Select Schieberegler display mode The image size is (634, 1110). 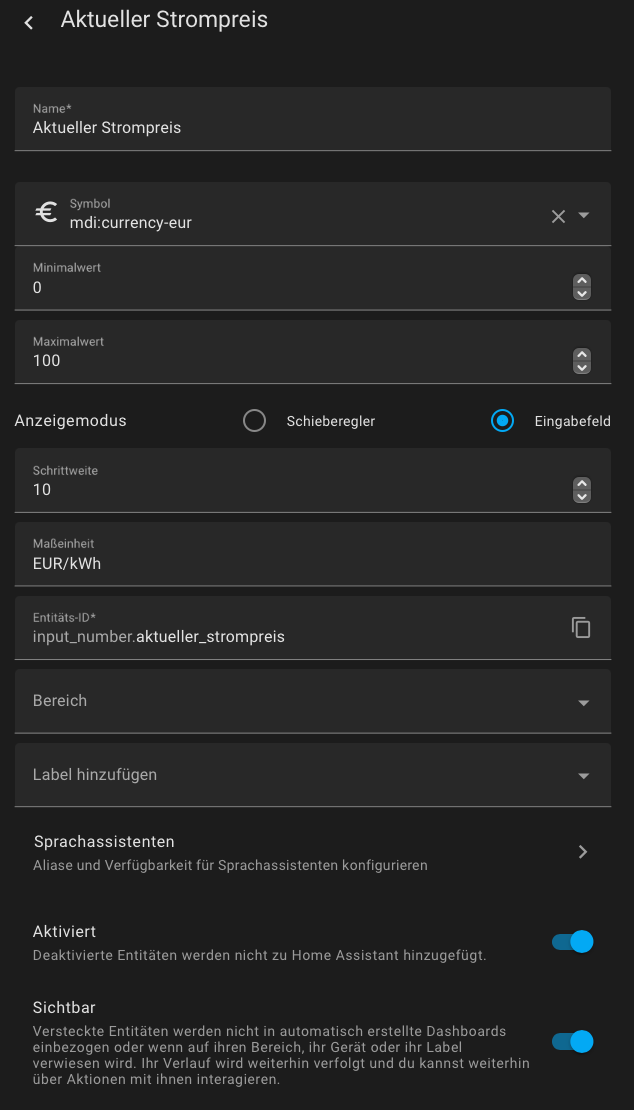click(x=254, y=420)
